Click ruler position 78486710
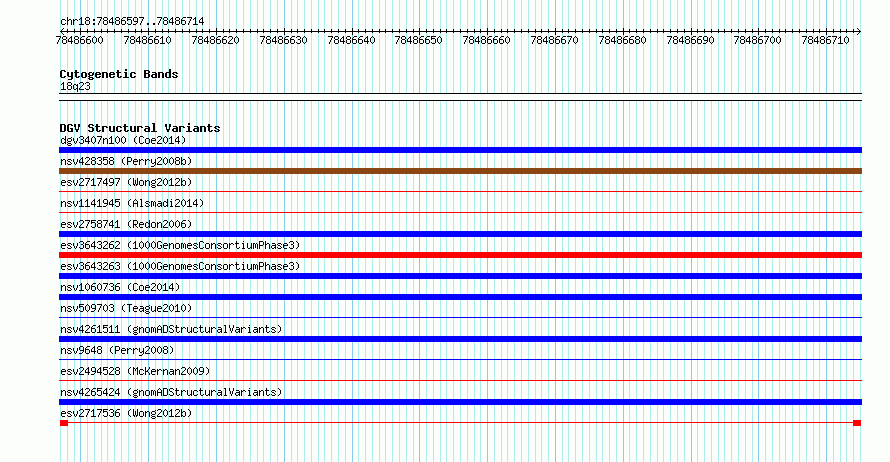 pos(826,40)
